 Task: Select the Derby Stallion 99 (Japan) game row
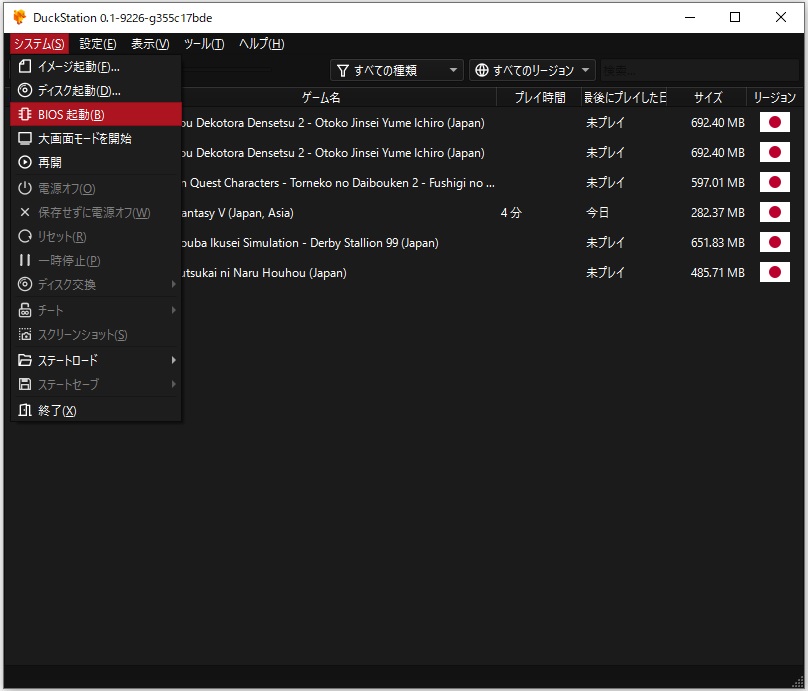point(492,242)
